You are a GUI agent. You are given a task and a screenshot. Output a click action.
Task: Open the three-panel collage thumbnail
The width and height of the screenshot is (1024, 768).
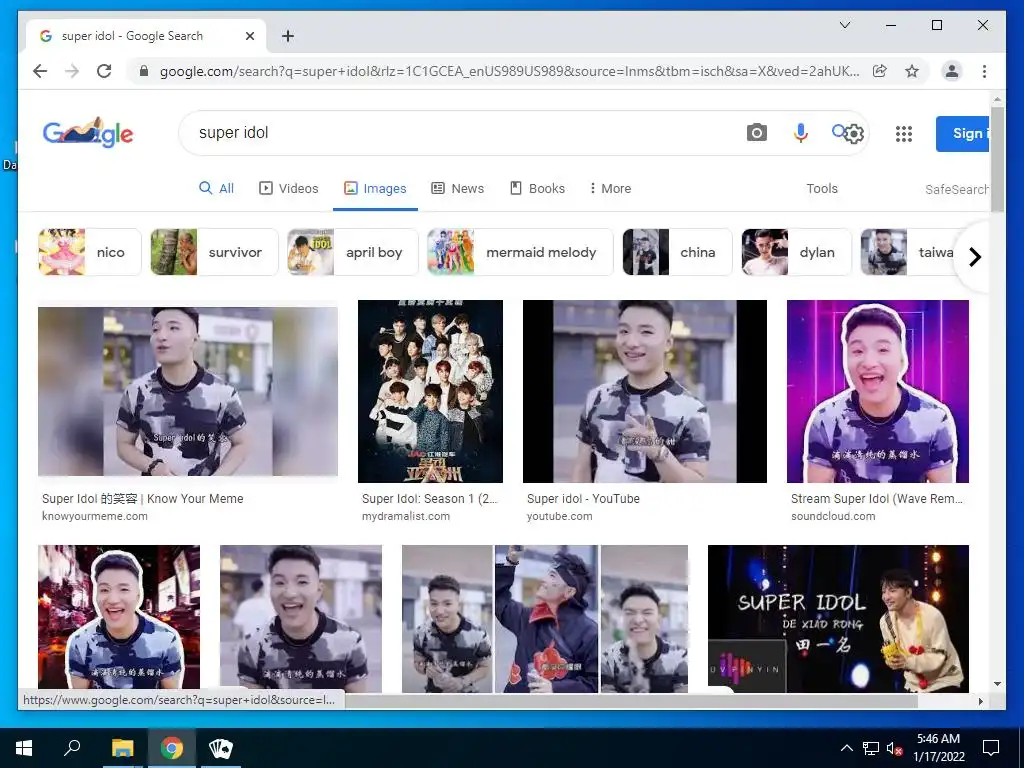(x=545, y=618)
